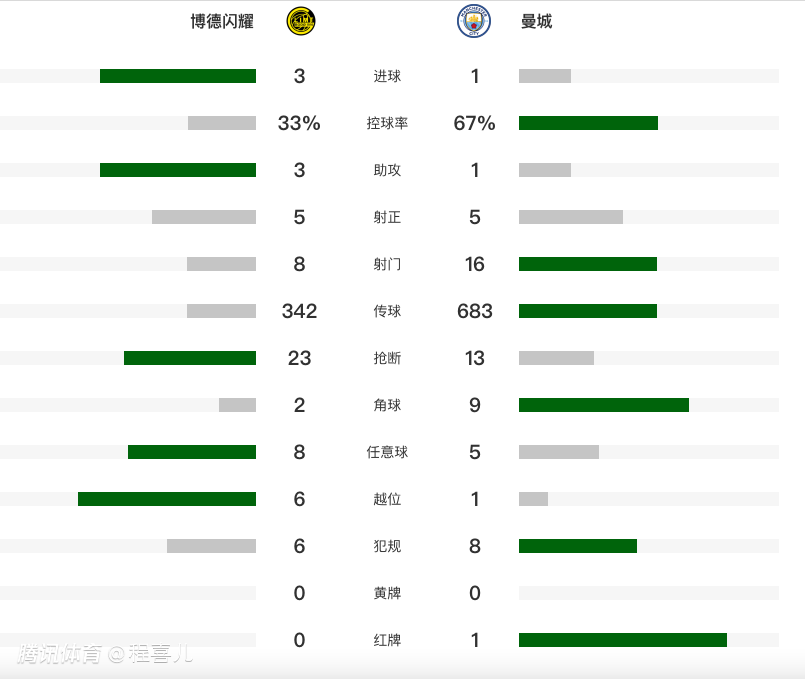This screenshot has height=679, width=805.
Task: Click Bodø/Glimt's green offsides bar
Action: (x=167, y=499)
